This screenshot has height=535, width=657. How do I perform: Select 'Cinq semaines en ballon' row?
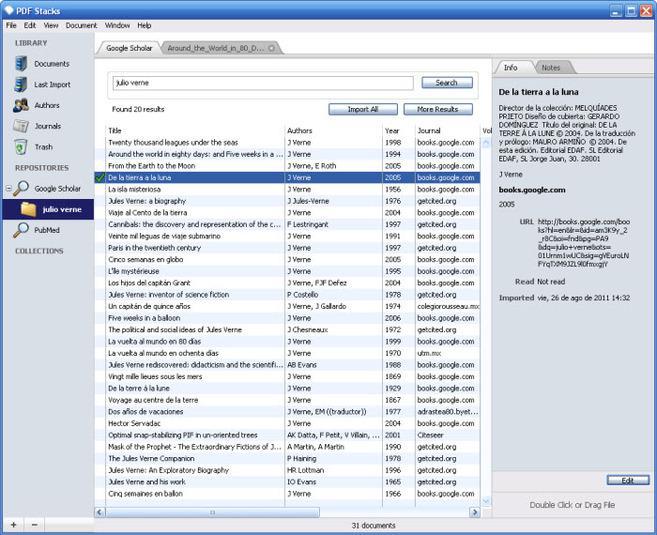pyautogui.click(x=287, y=494)
